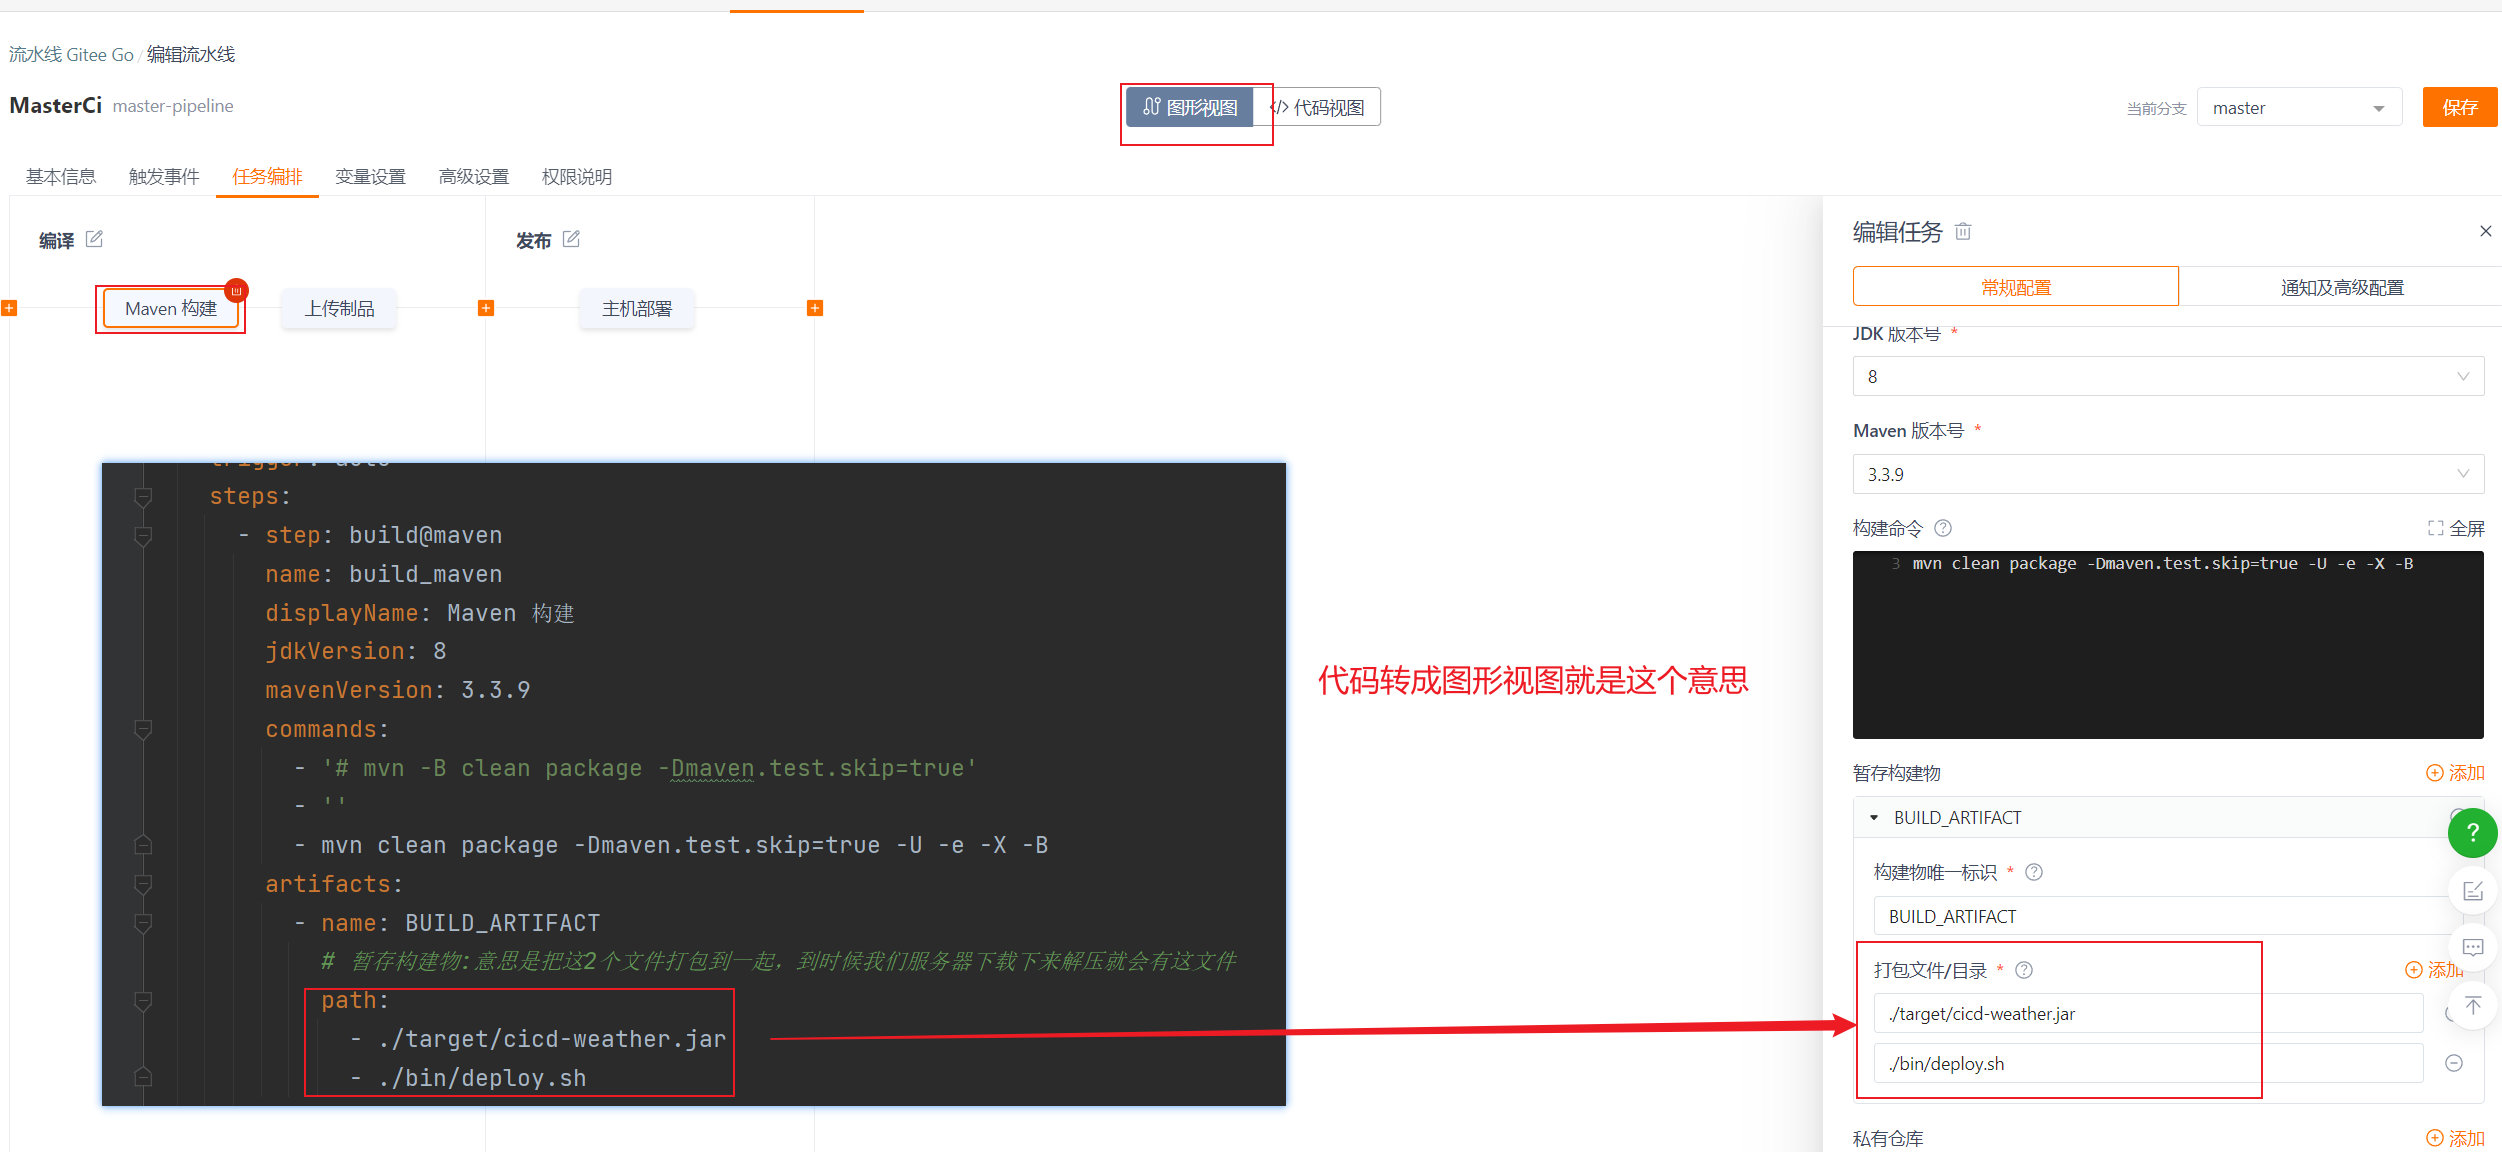Edit the ./target/cicd-weather.jar path field
This screenshot has height=1152, width=2502.
point(2148,1013)
